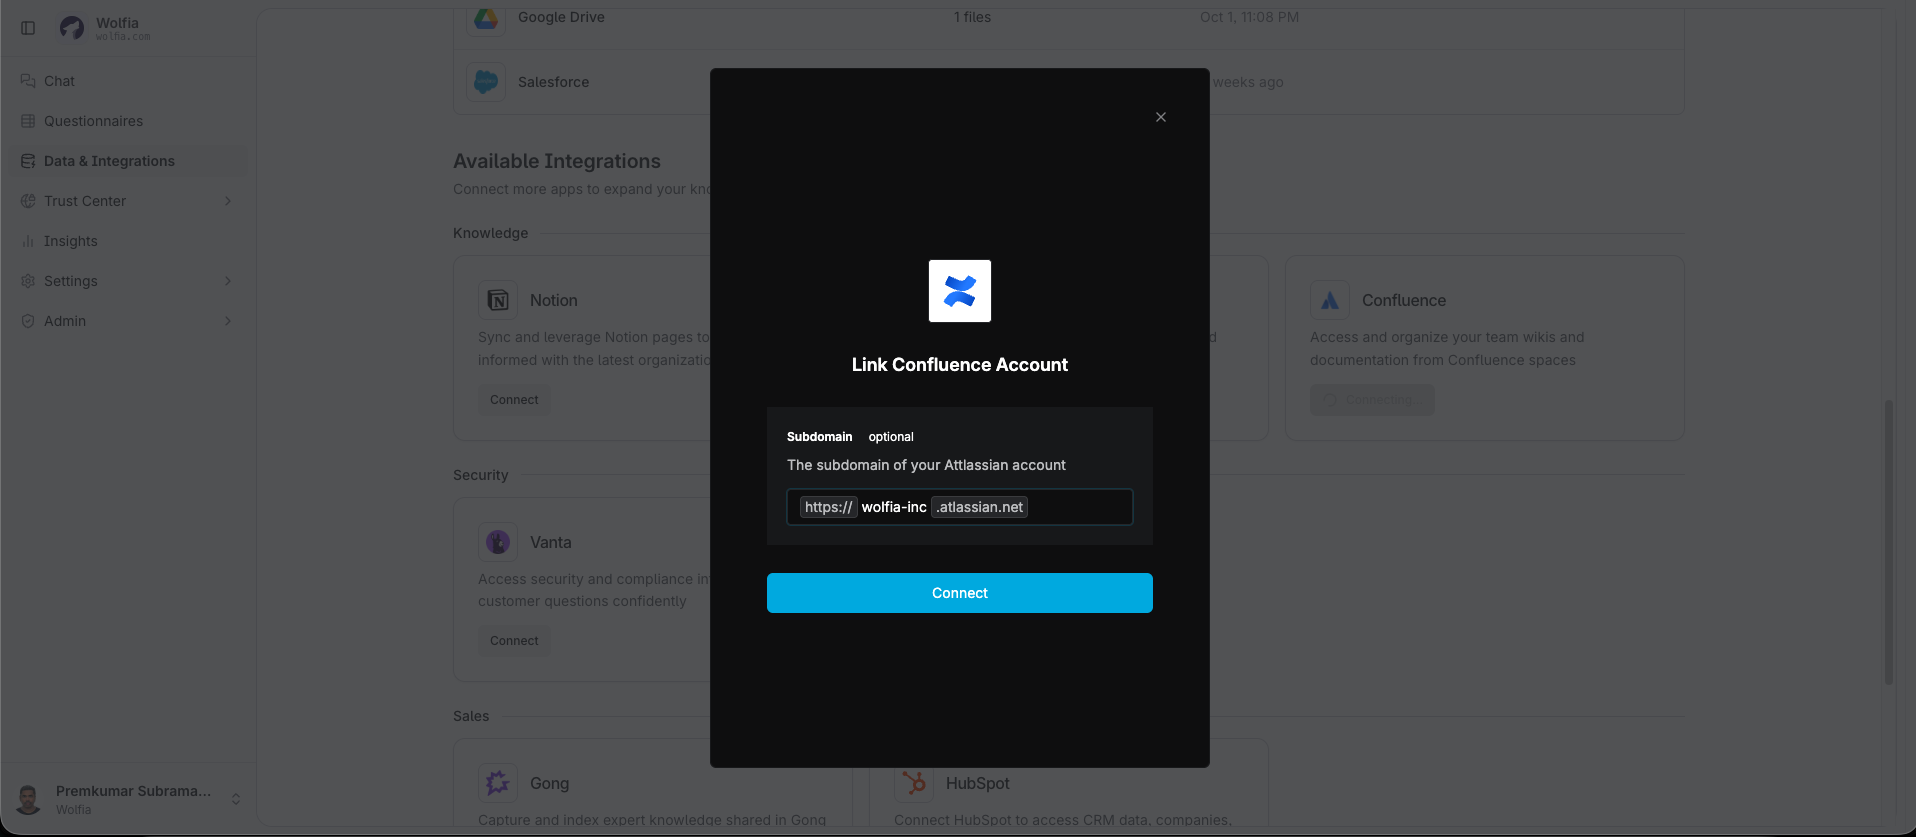The height and width of the screenshot is (837, 1916).
Task: Expand the Trust Center chevron
Action: coord(228,201)
